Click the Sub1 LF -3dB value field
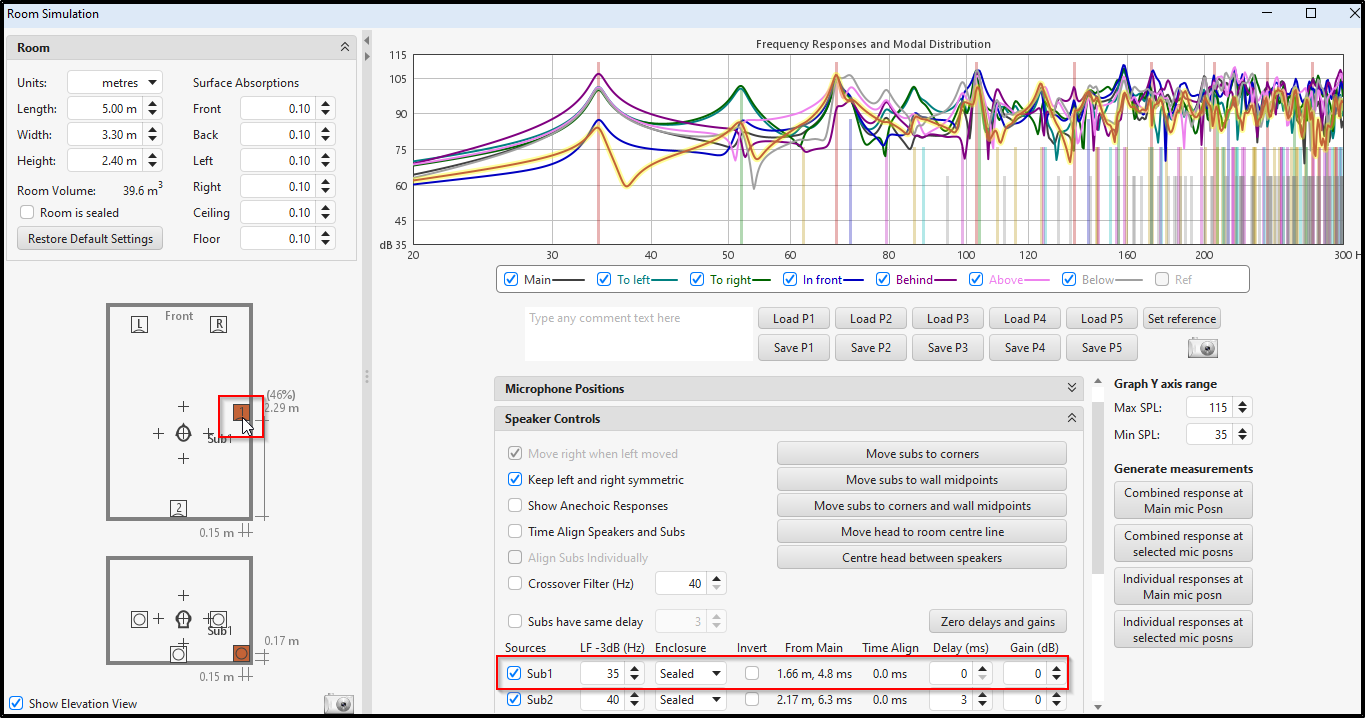1365x718 pixels. pos(601,674)
